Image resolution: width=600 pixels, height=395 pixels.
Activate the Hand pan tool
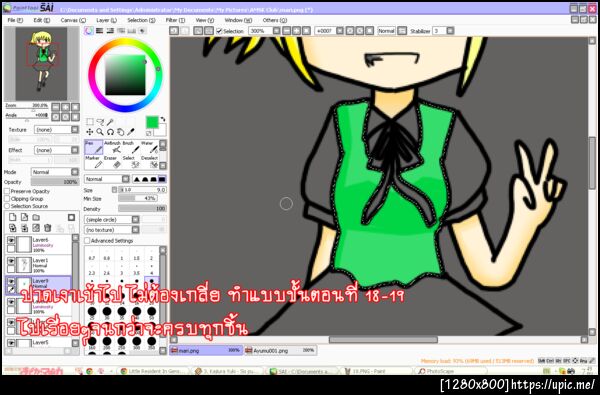pos(121,132)
